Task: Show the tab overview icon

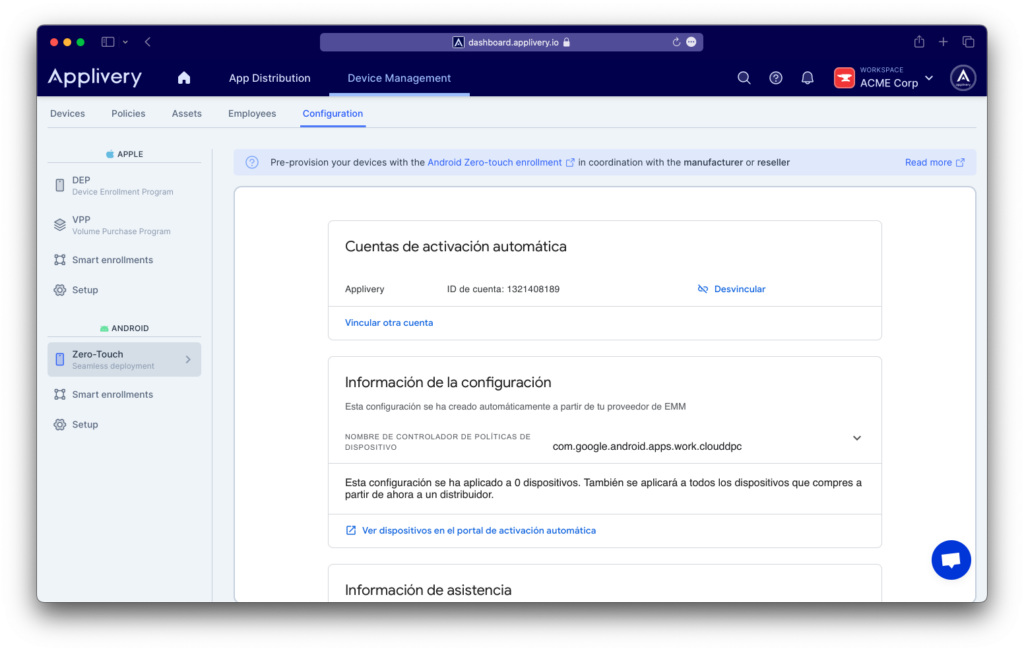Action: (968, 42)
